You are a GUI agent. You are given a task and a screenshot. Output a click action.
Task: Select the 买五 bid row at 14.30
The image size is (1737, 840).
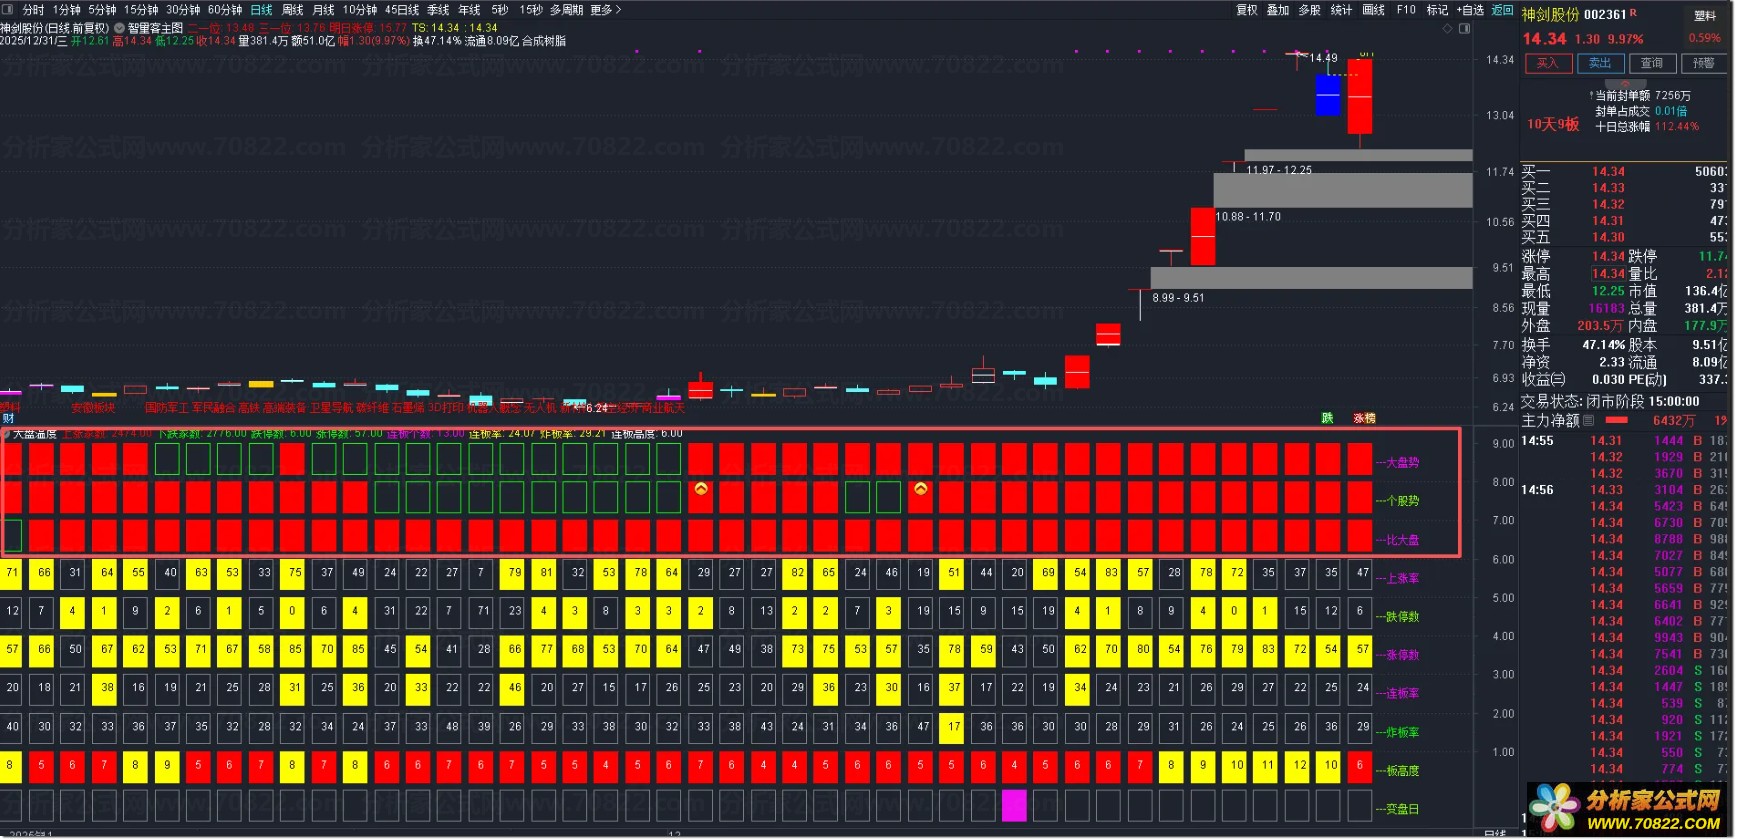click(1624, 237)
